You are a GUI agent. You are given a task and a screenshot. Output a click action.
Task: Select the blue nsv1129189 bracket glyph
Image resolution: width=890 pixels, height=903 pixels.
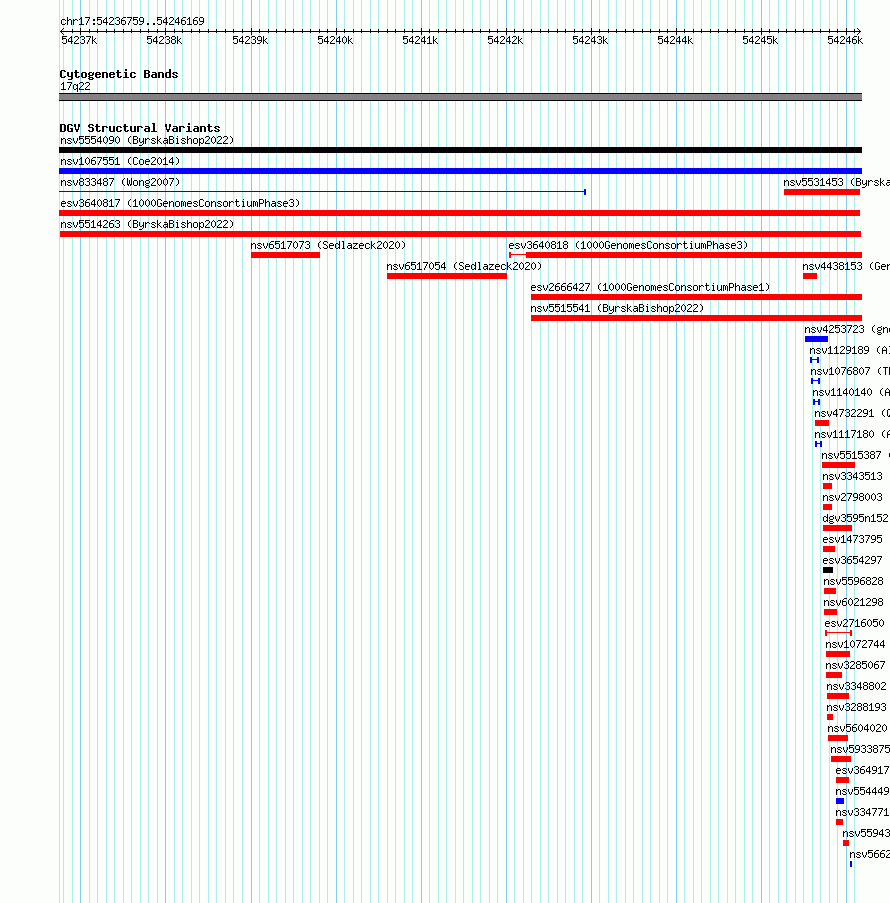815,361
